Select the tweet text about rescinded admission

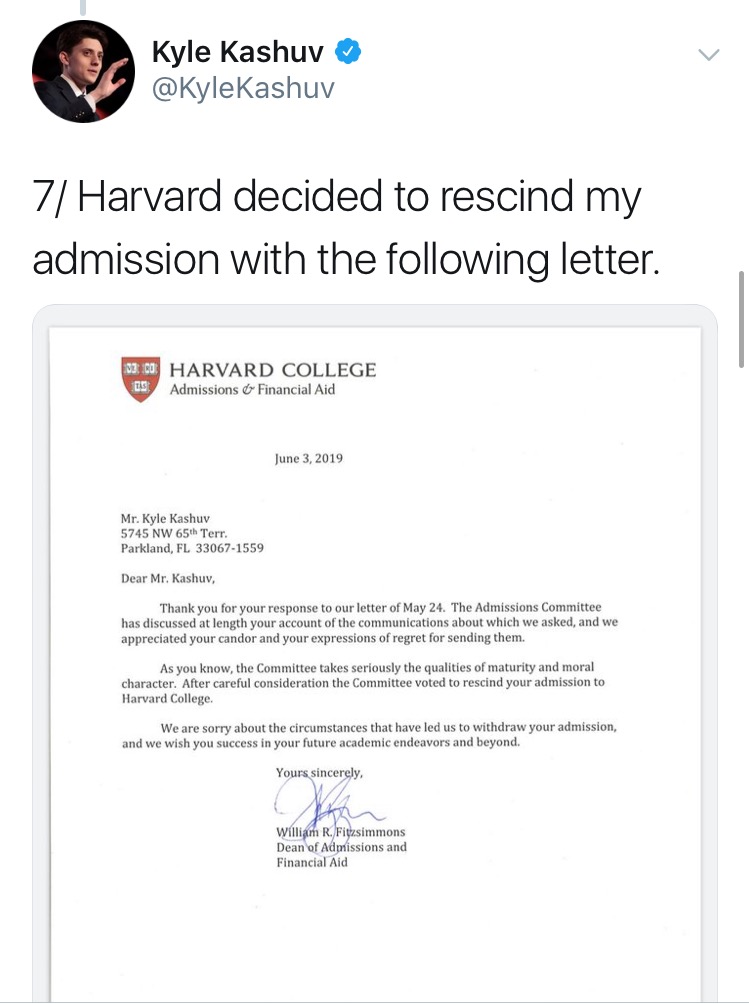pyautogui.click(x=346, y=227)
